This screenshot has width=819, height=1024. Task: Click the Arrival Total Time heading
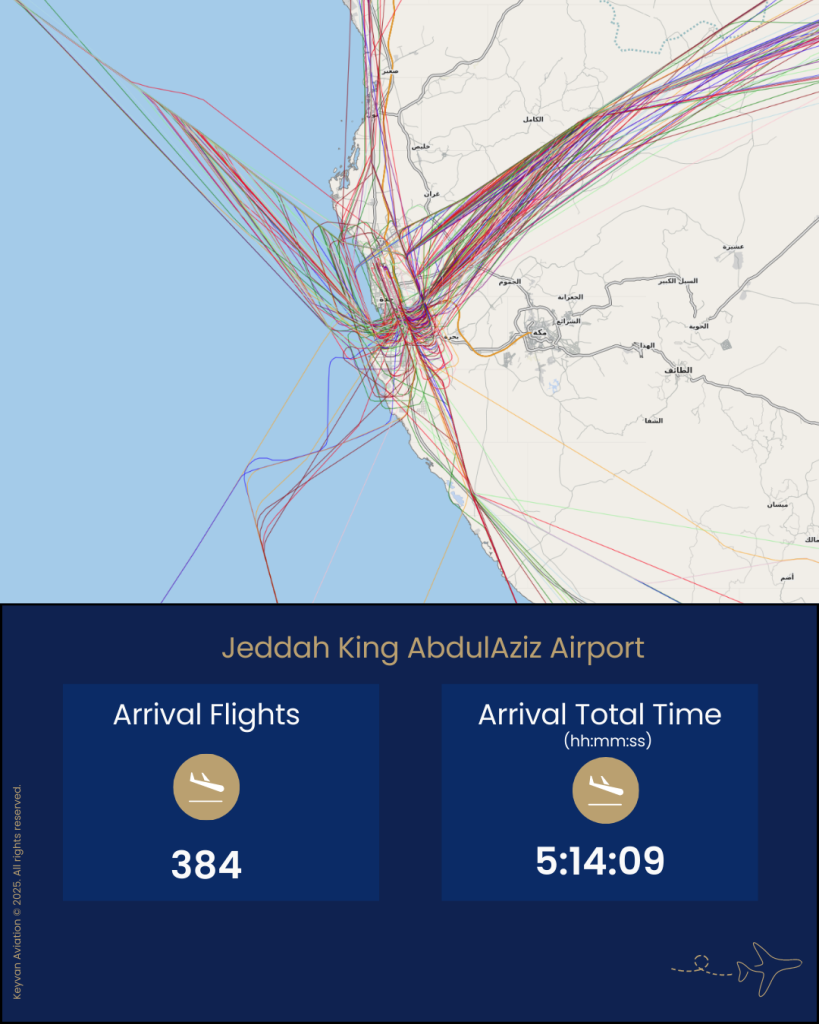[x=599, y=715]
